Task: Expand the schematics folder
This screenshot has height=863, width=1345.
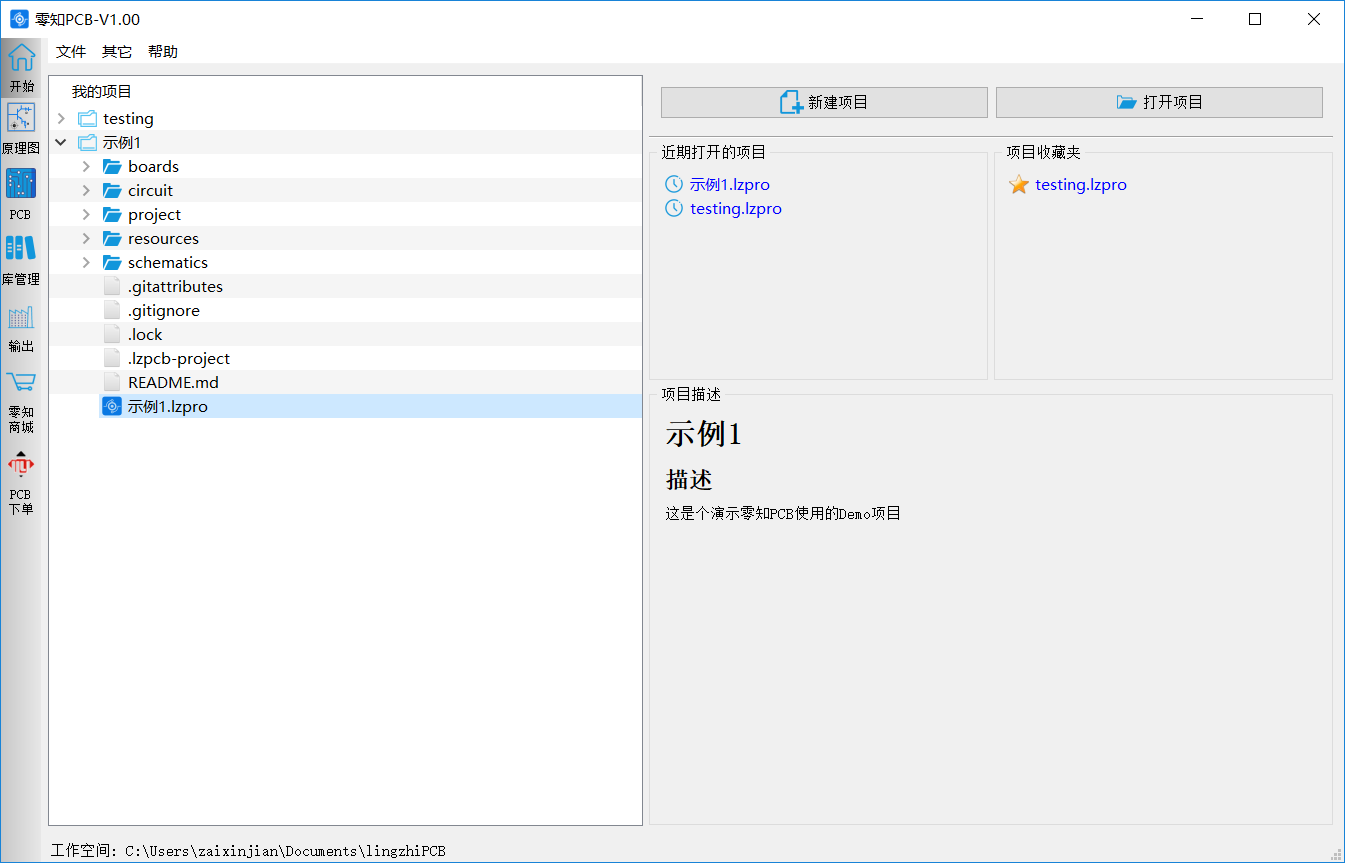Action: tap(86, 262)
